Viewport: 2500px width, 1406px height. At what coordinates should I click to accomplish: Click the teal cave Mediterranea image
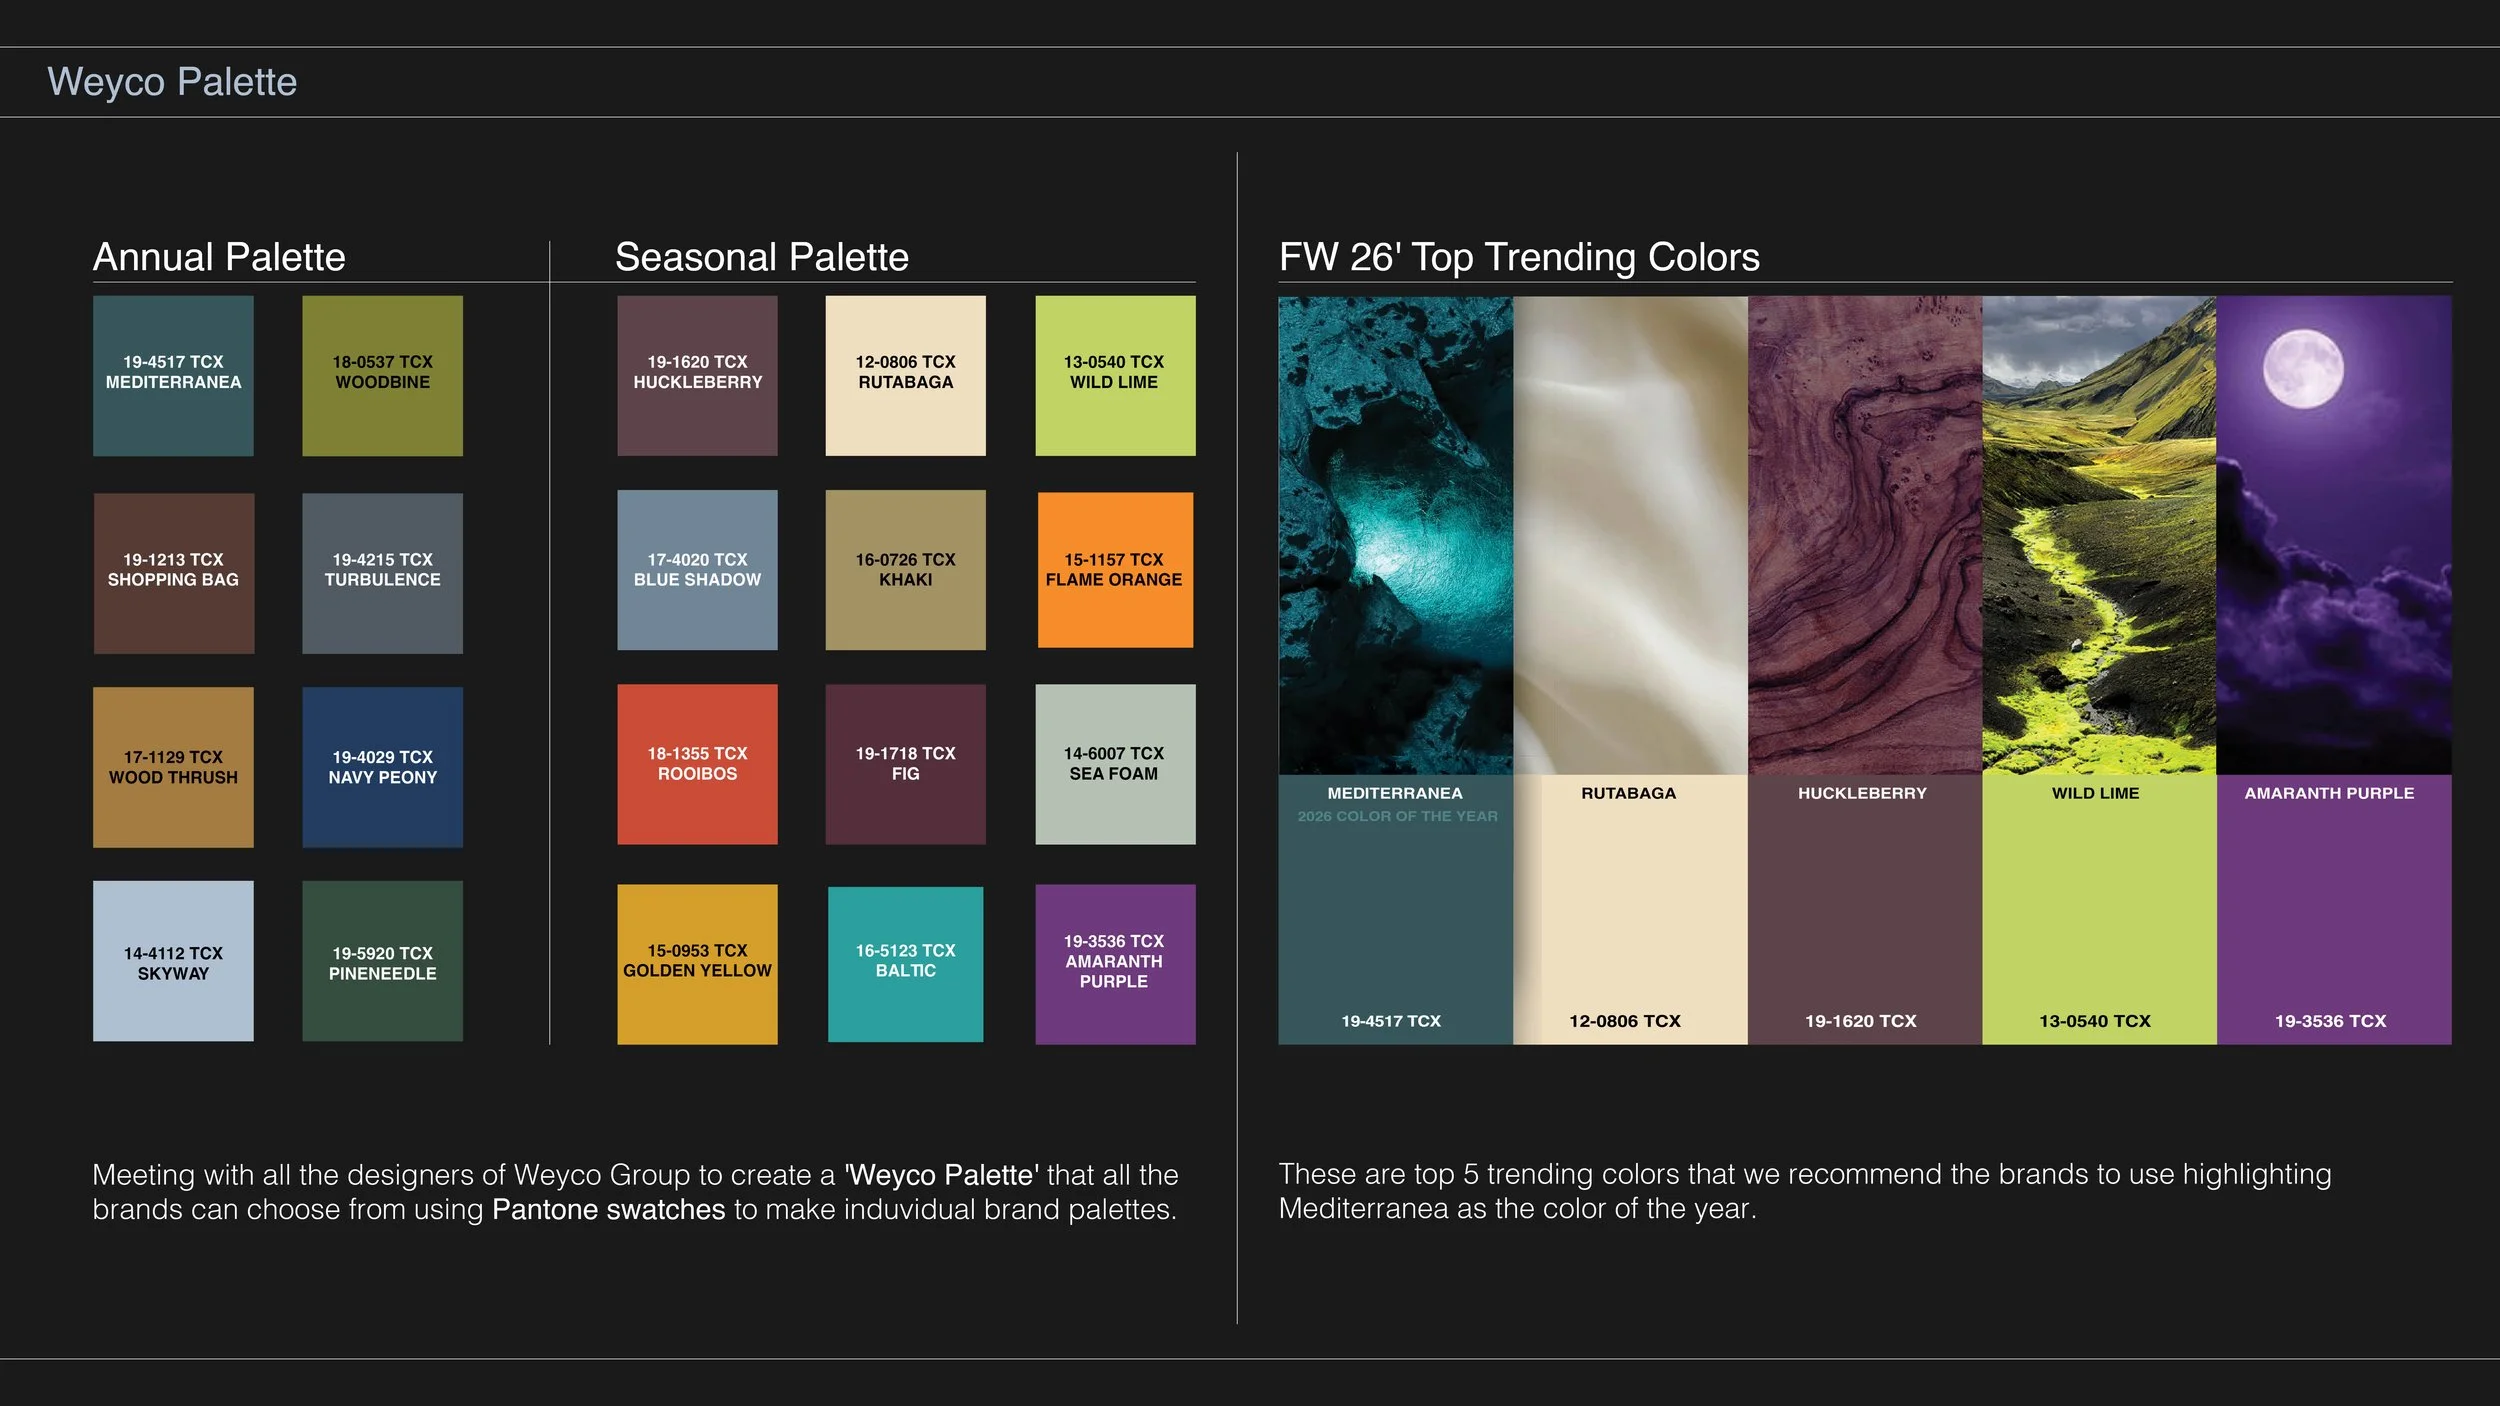tap(1395, 535)
